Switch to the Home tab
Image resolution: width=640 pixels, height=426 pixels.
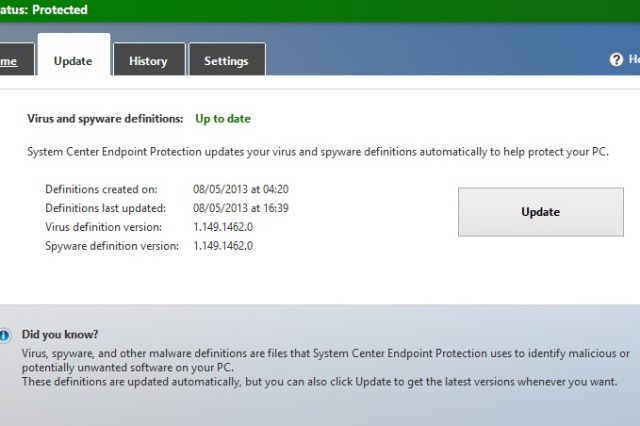tap(10, 60)
